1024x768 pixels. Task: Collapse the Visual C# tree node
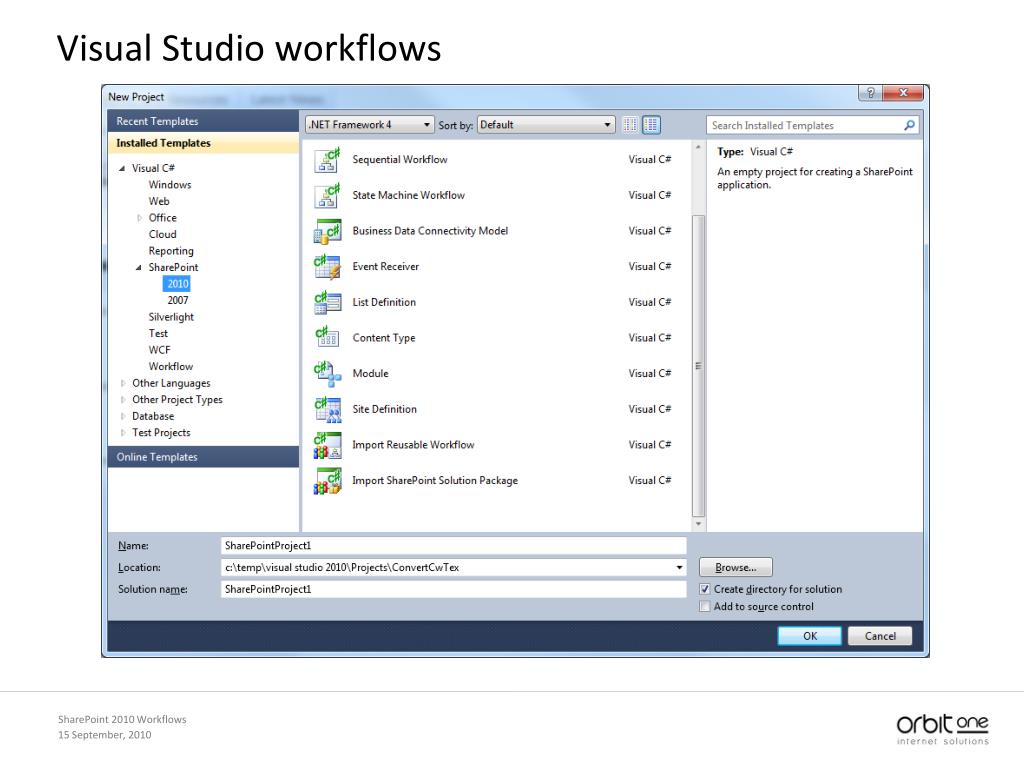point(122,168)
